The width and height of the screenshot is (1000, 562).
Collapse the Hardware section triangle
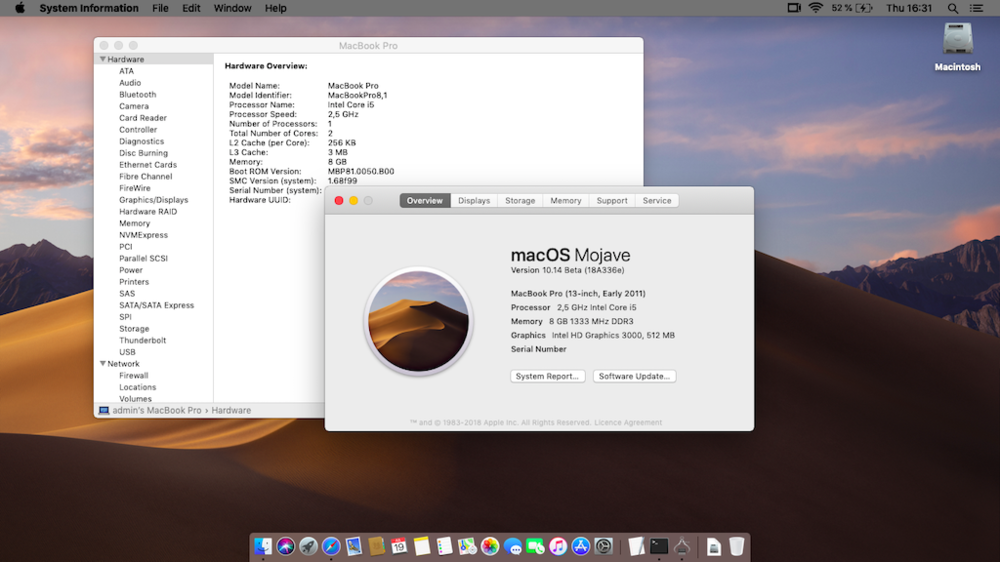[x=103, y=59]
